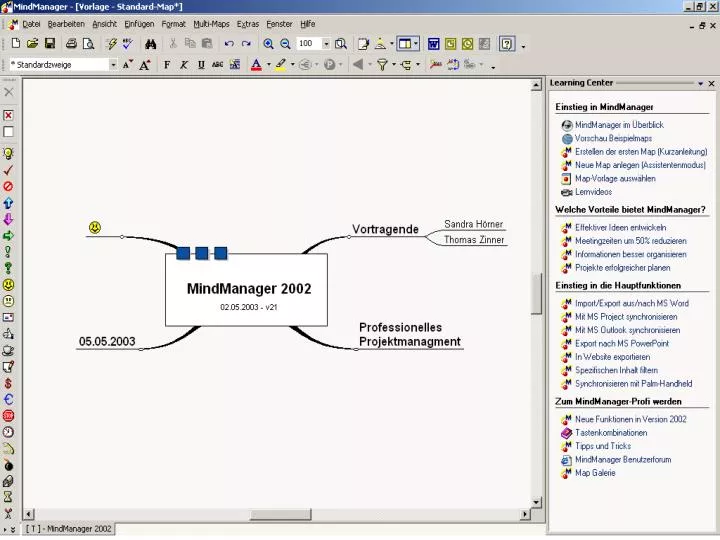The height and width of the screenshot is (540, 720).
Task: Open the Einfügen menu
Action: (139, 24)
